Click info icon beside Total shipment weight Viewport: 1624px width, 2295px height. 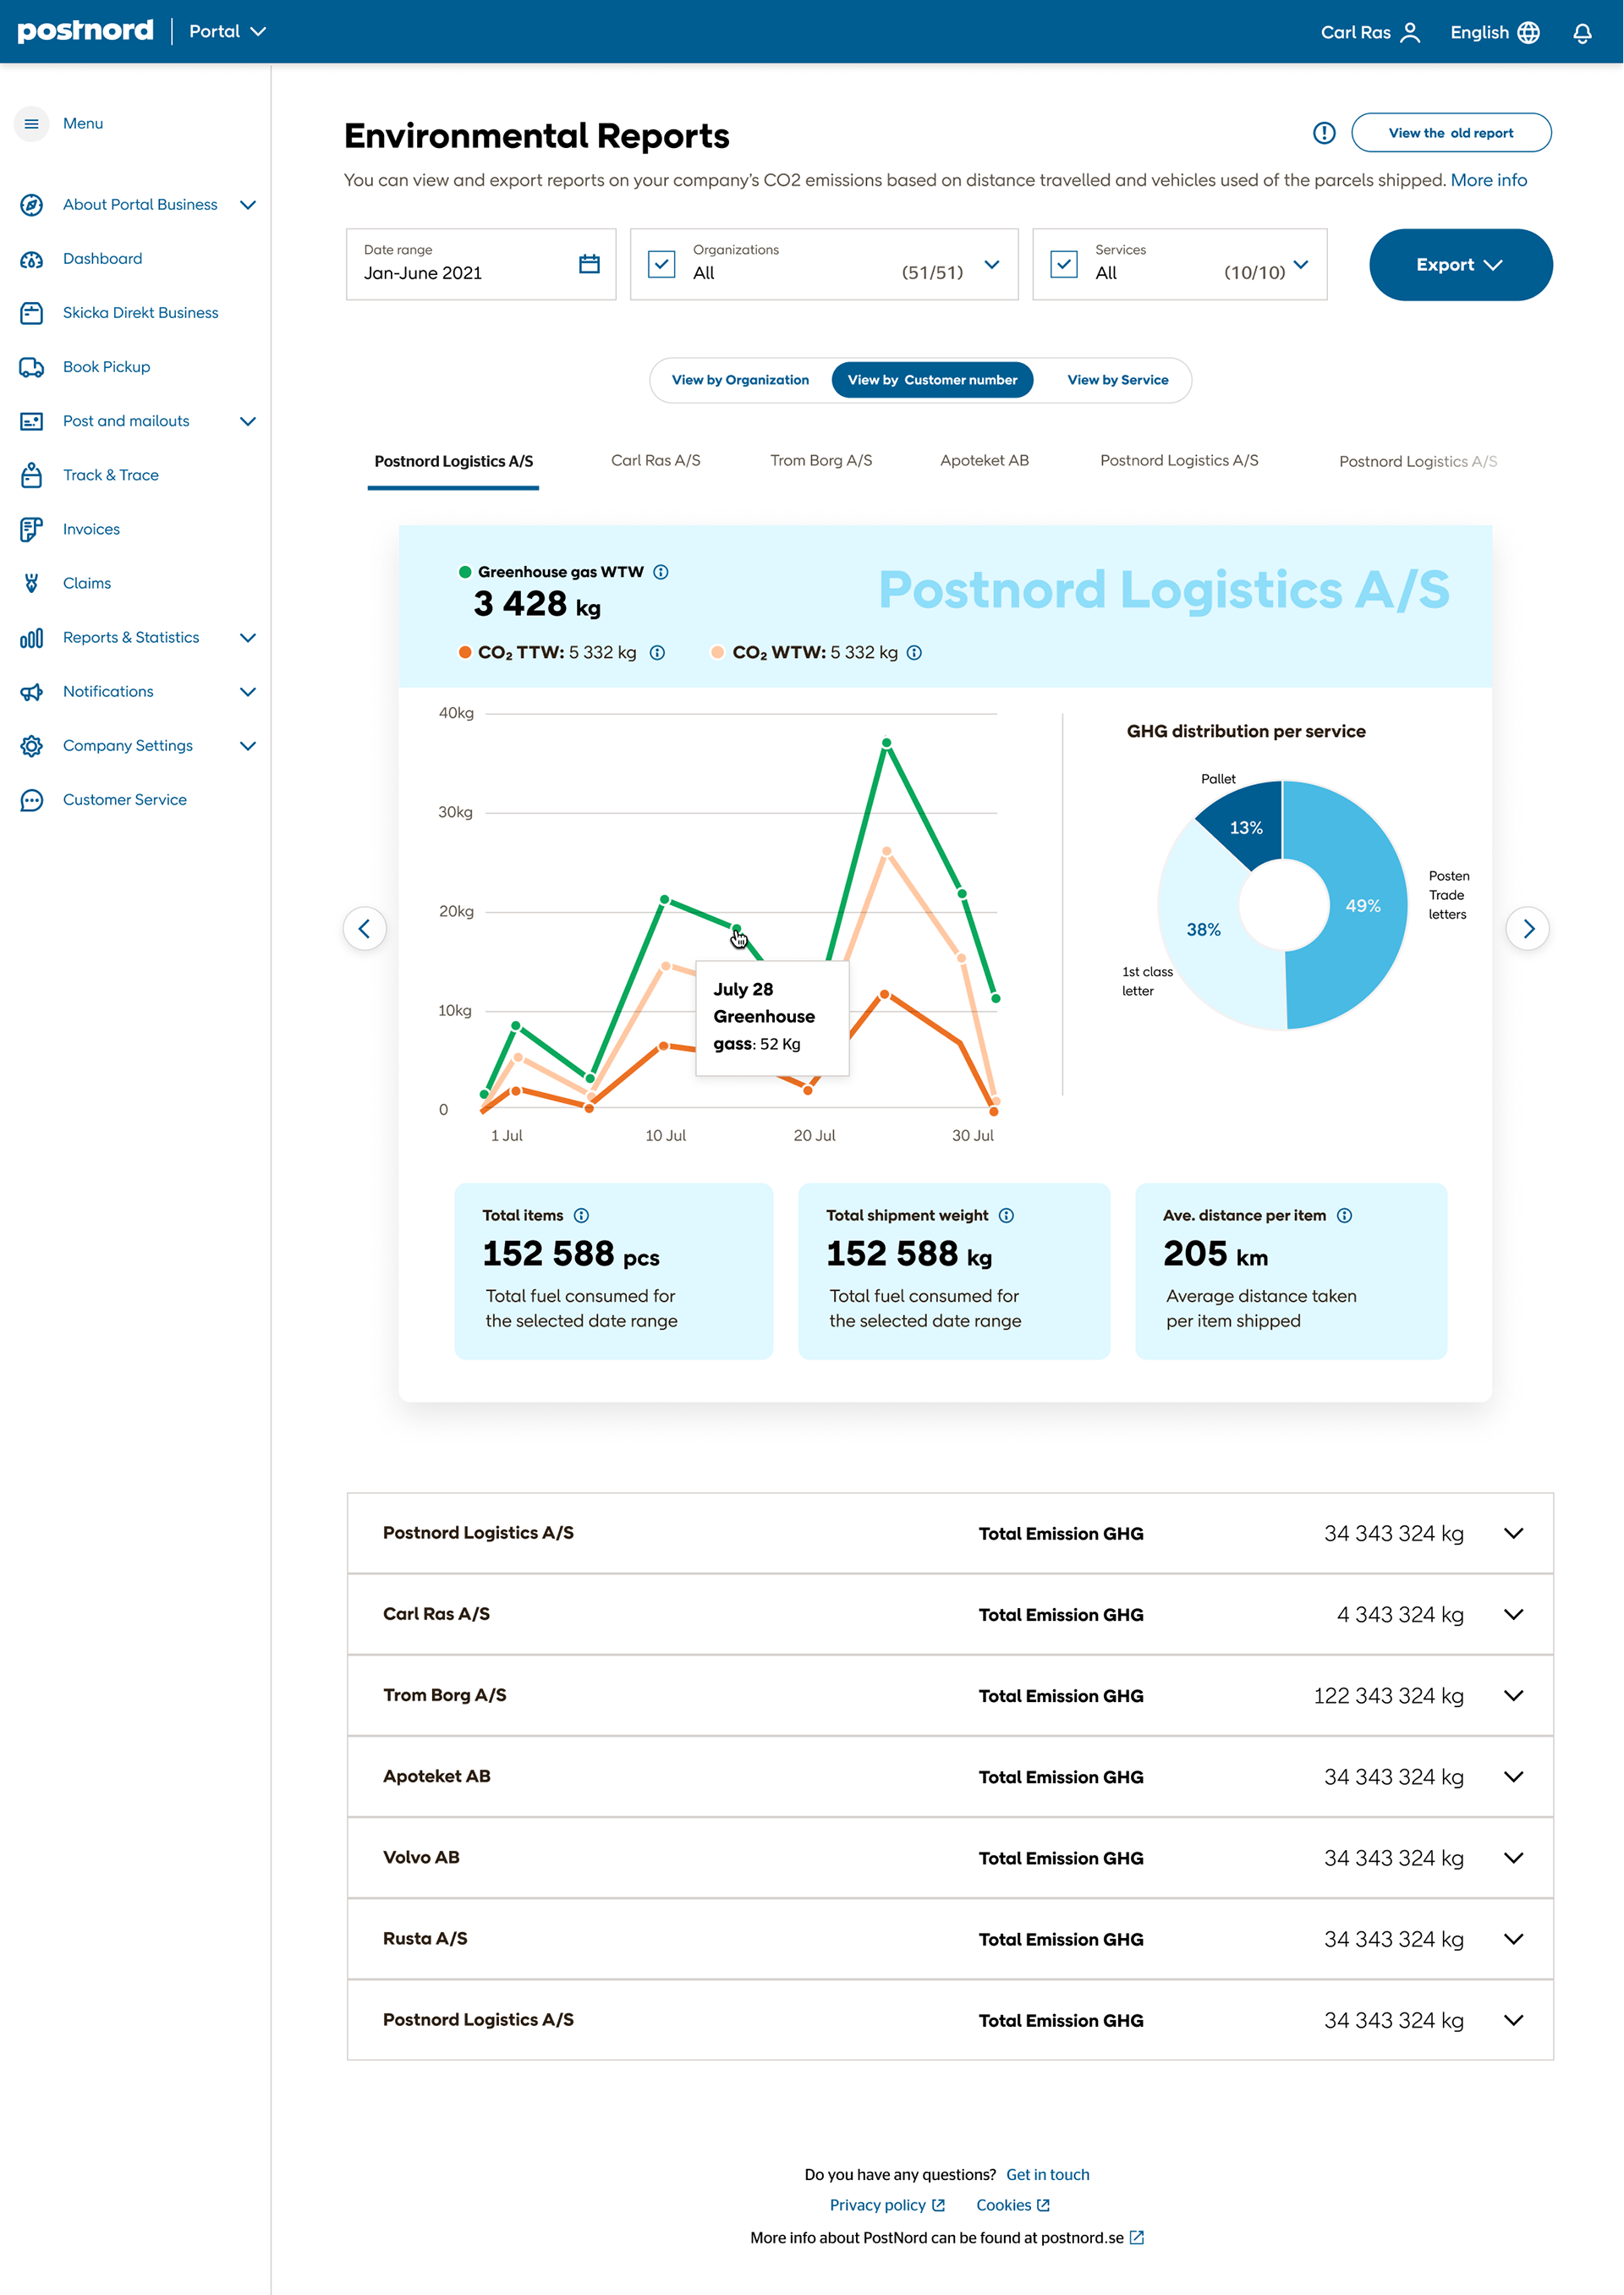pyautogui.click(x=1006, y=1216)
